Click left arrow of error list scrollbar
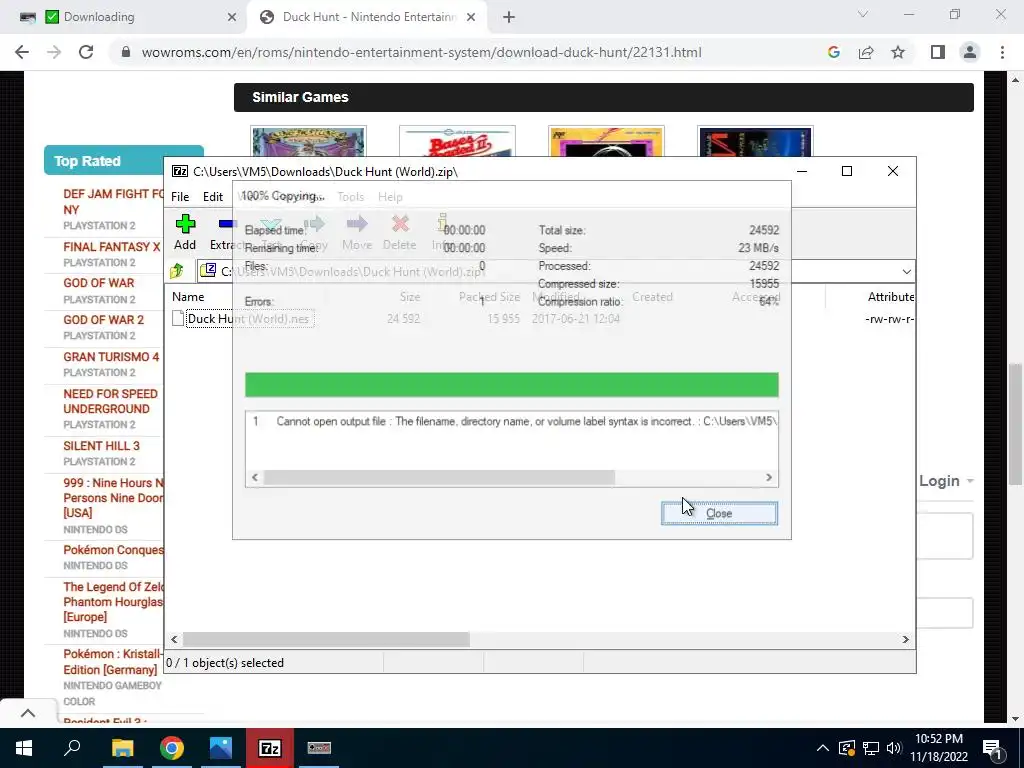The image size is (1024, 768). 255,477
